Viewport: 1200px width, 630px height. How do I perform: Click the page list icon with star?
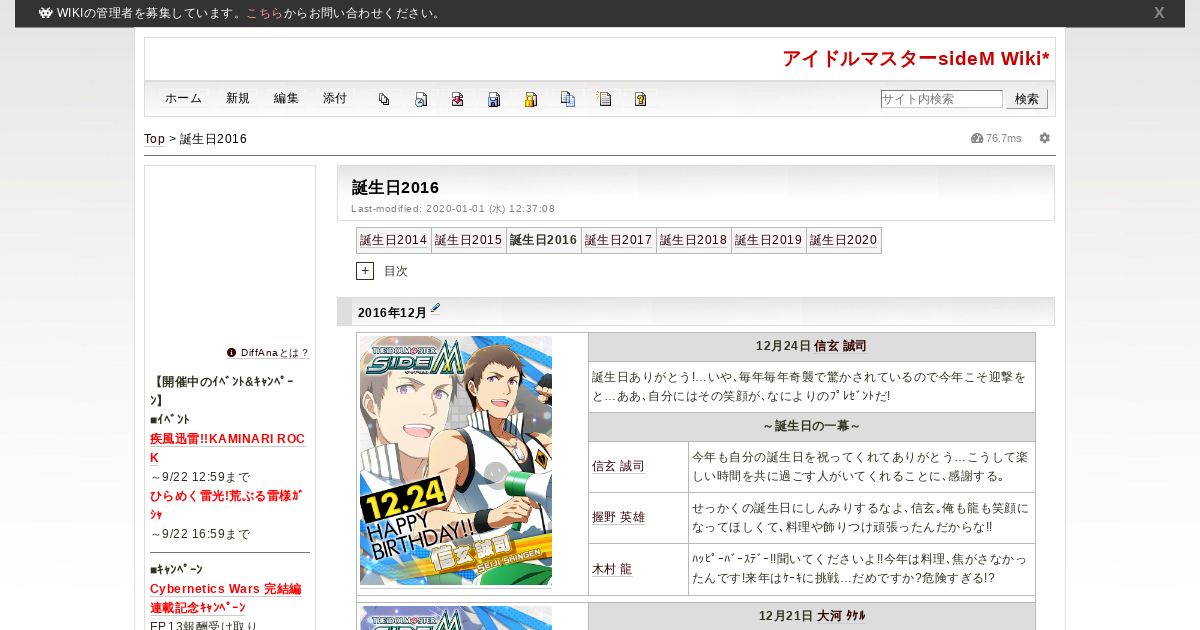point(604,99)
